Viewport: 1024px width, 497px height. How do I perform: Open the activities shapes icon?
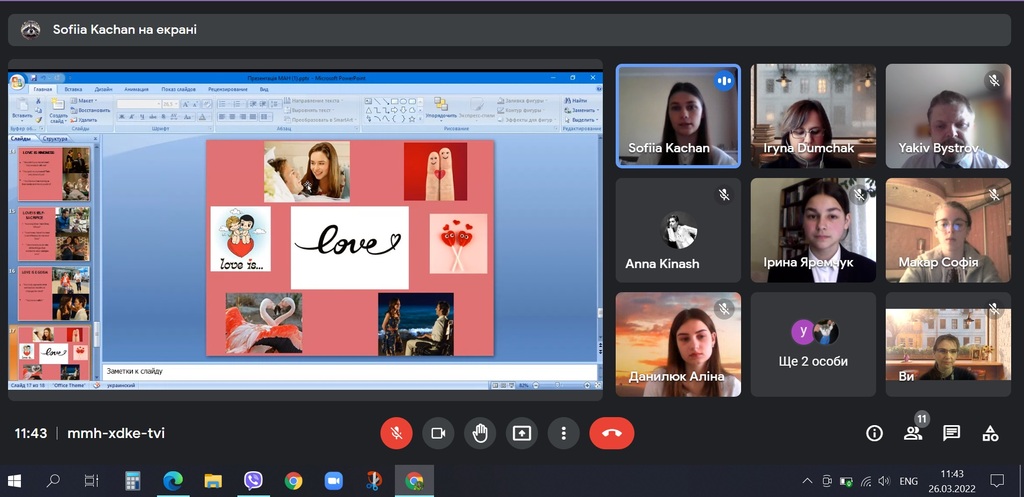pyautogui.click(x=990, y=433)
